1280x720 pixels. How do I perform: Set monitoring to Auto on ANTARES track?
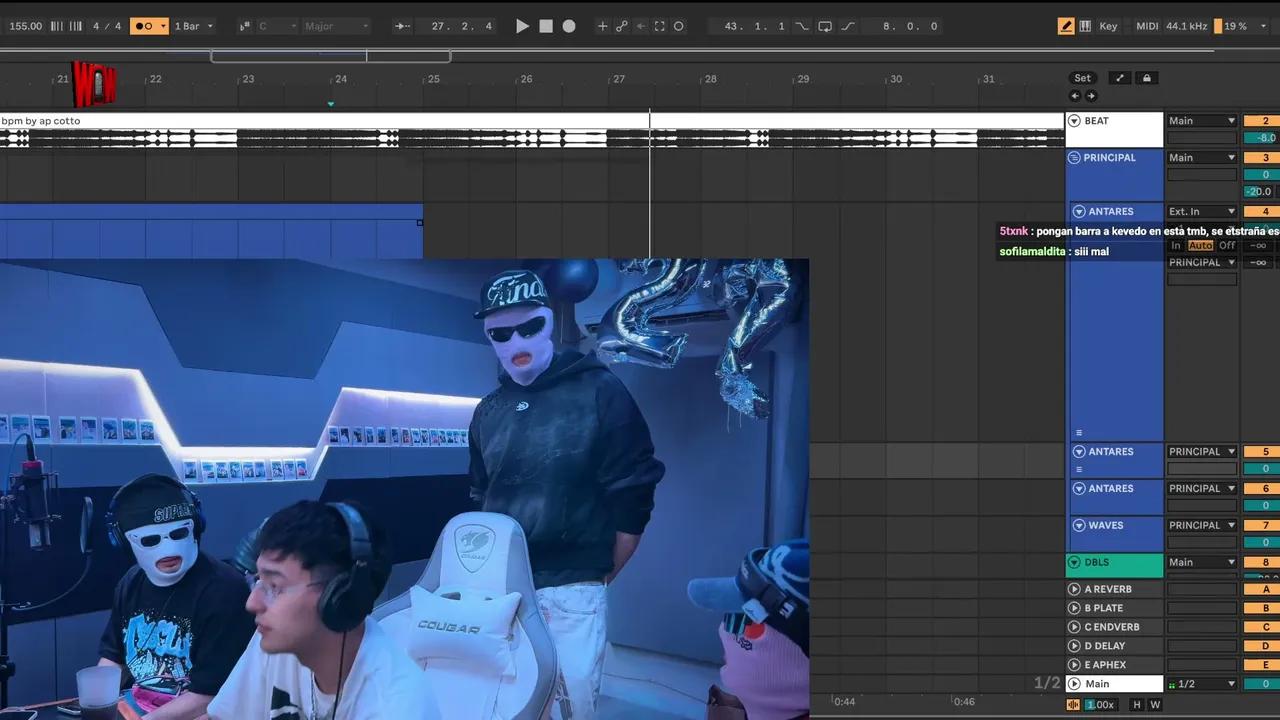[1200, 246]
